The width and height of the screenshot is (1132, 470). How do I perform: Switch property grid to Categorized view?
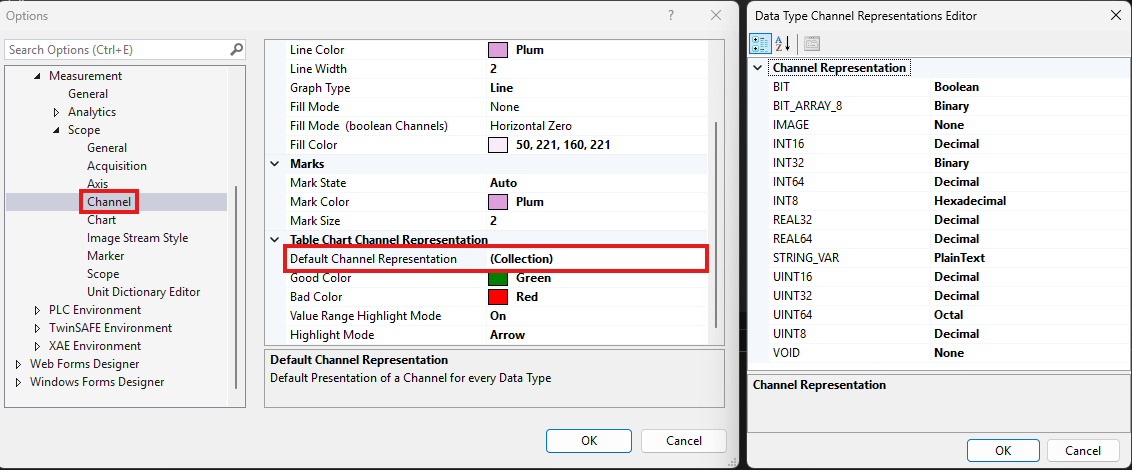(x=759, y=43)
